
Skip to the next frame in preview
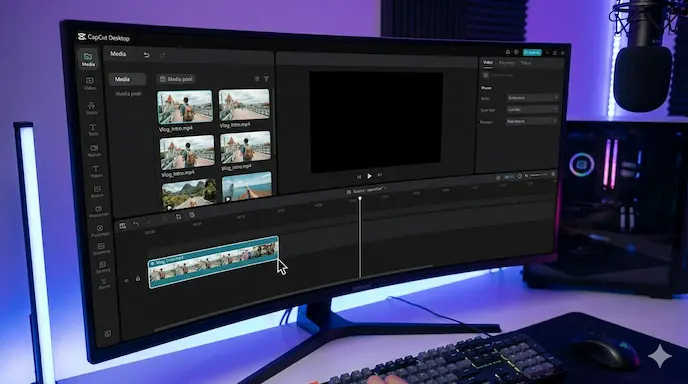[x=380, y=175]
